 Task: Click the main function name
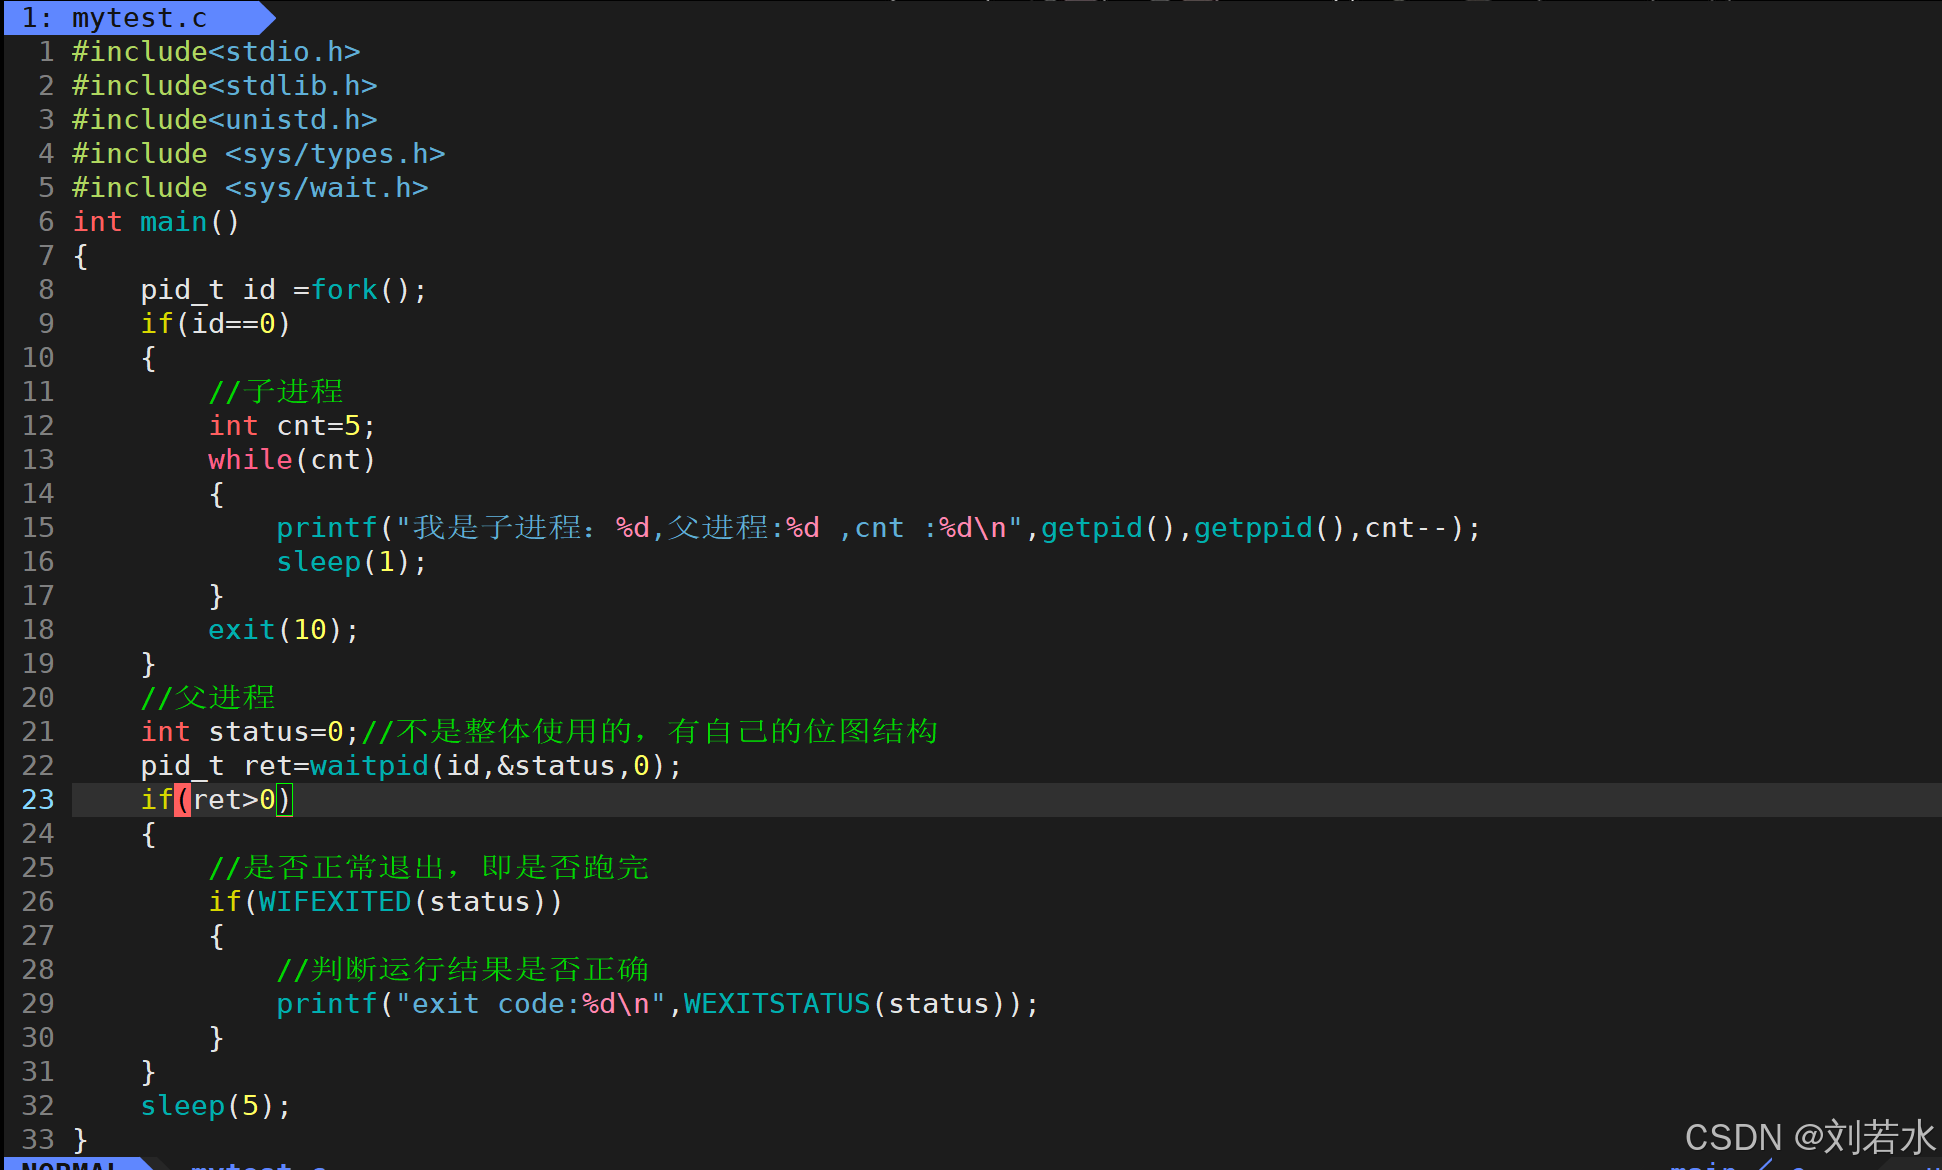[x=173, y=222]
